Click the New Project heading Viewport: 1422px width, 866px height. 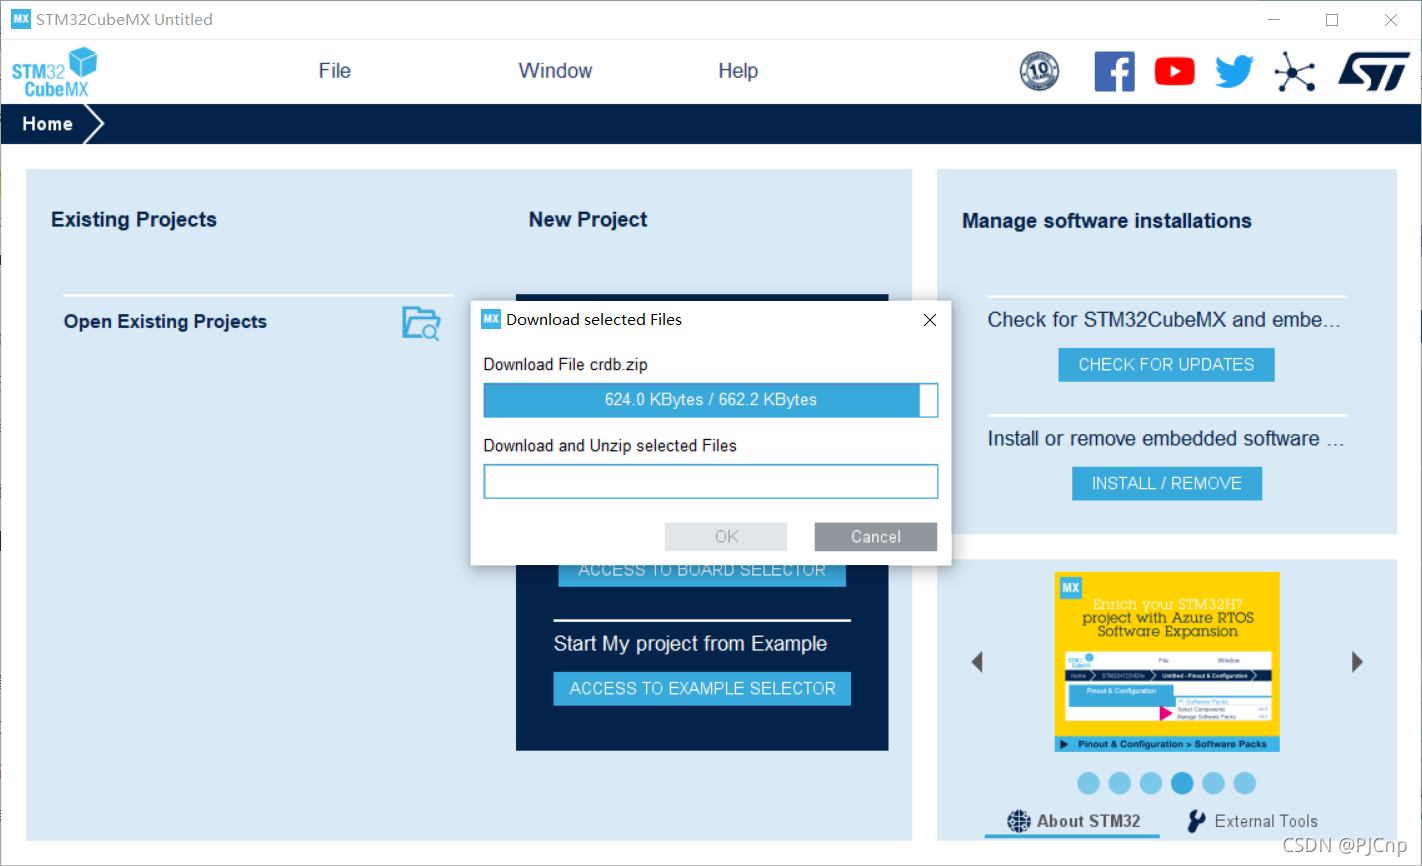click(588, 220)
